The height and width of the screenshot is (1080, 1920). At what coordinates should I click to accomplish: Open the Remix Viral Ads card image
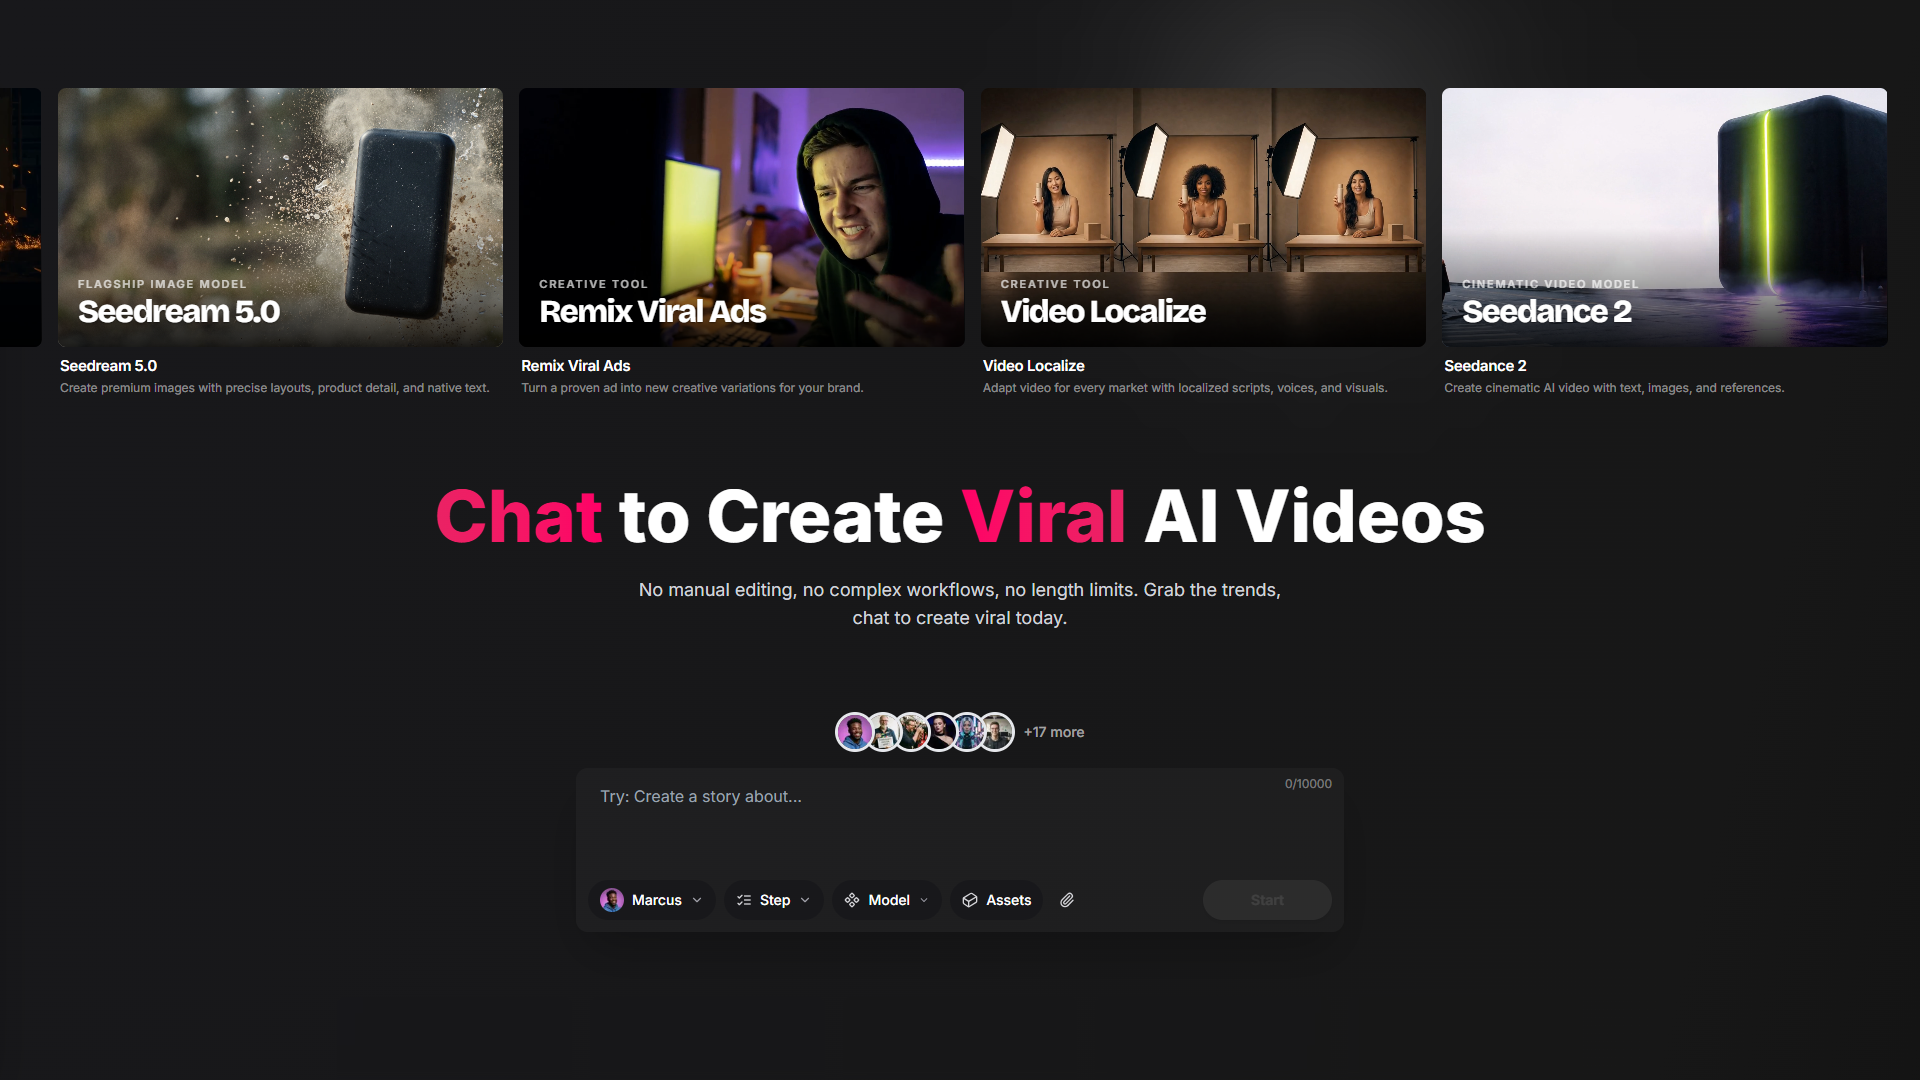(741, 217)
